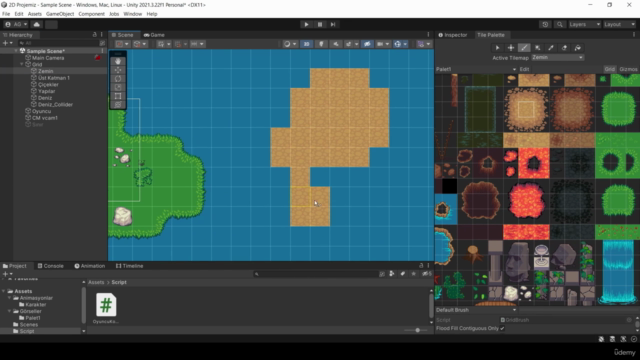Open the File menu
This screenshot has height=360, width=640.
click(6, 14)
